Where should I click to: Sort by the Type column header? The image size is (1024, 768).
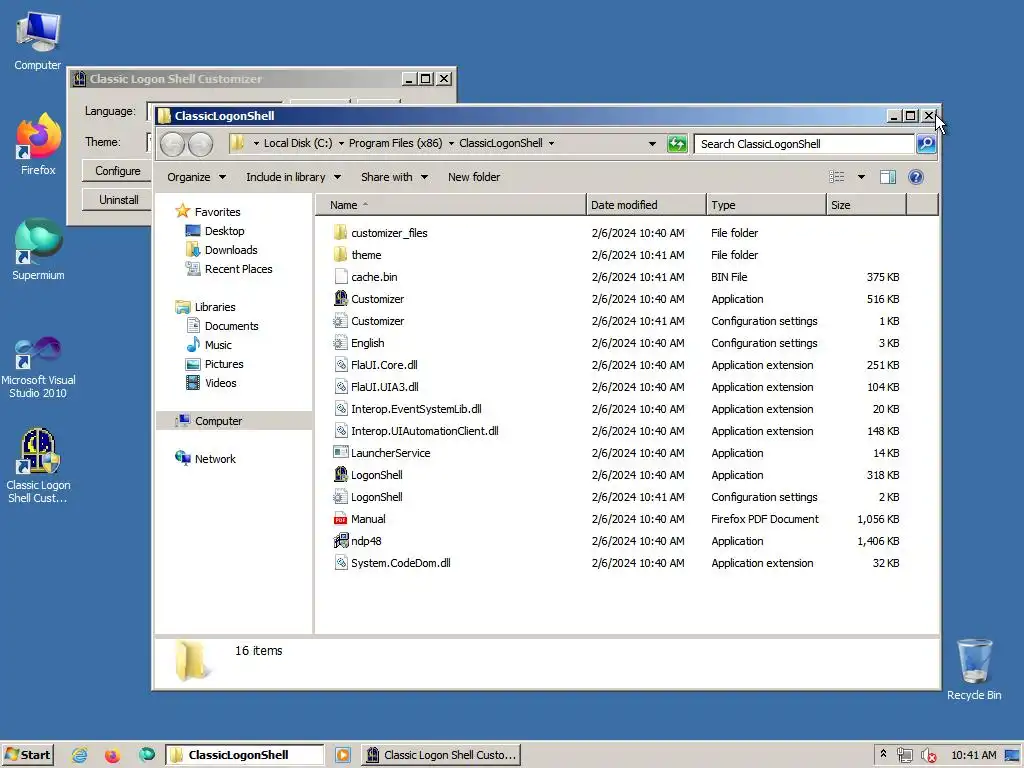pyautogui.click(x=766, y=205)
